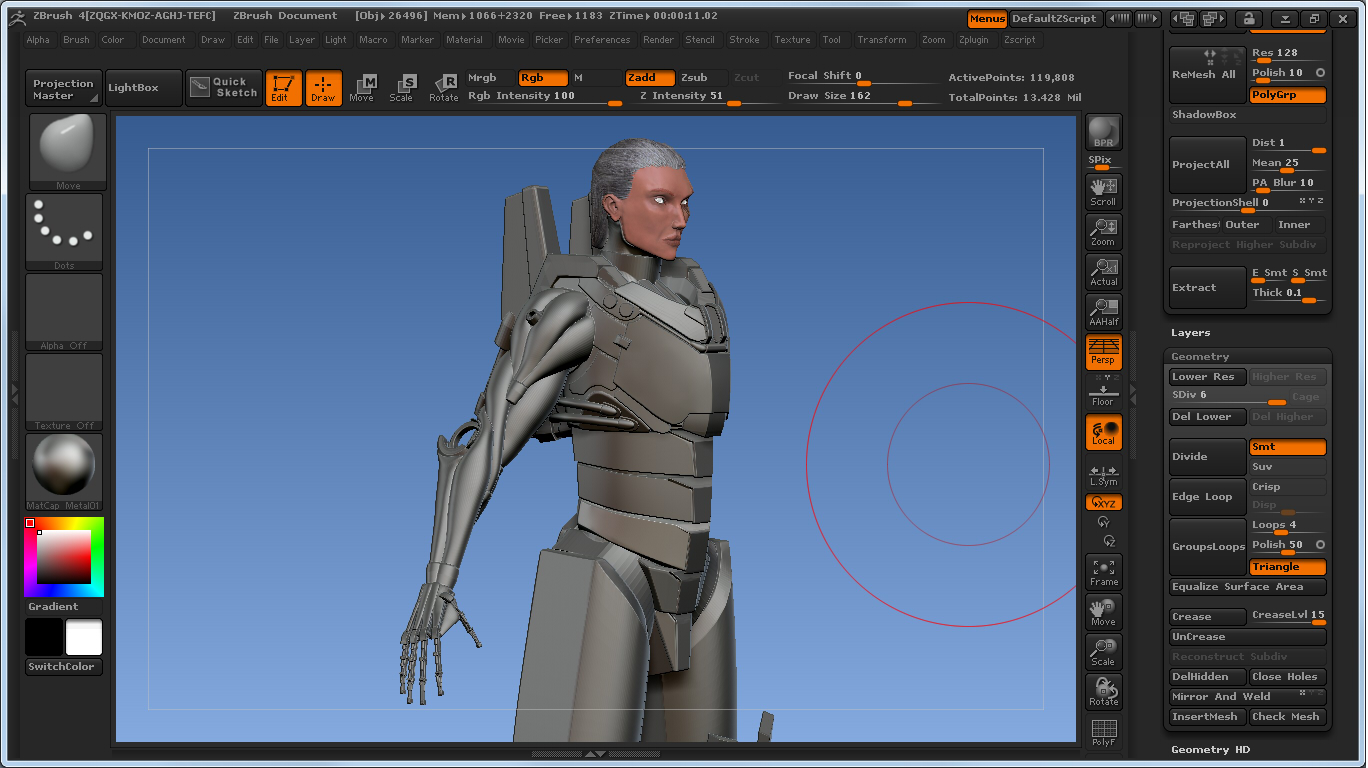
Task: Toggle Persp perspective mode
Action: point(1104,352)
